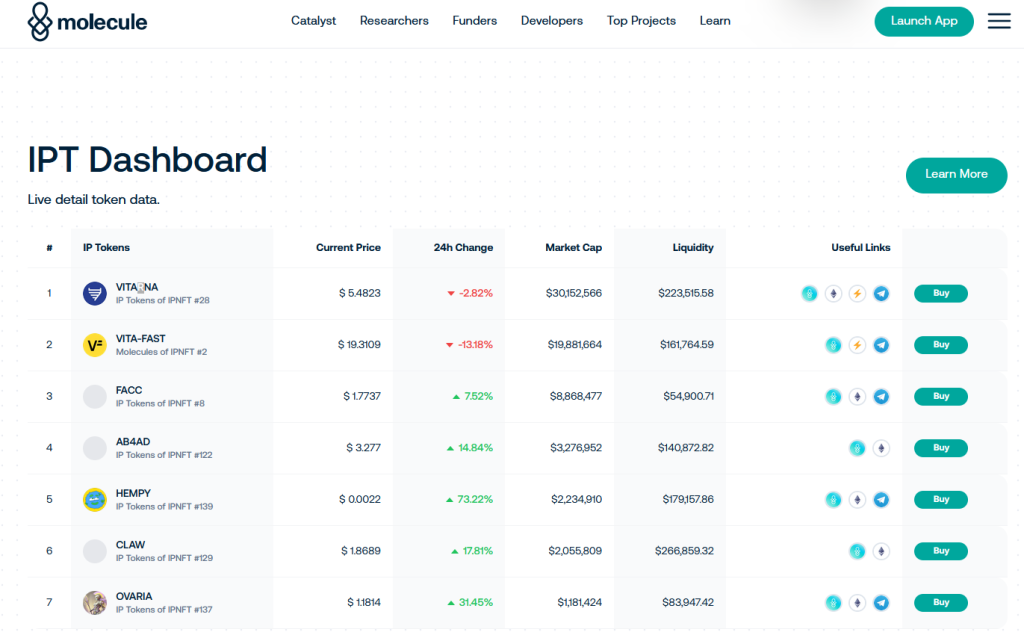The height and width of the screenshot is (638, 1024).
Task: Click the VITA-FAST yellow token logo
Action: click(x=95, y=345)
